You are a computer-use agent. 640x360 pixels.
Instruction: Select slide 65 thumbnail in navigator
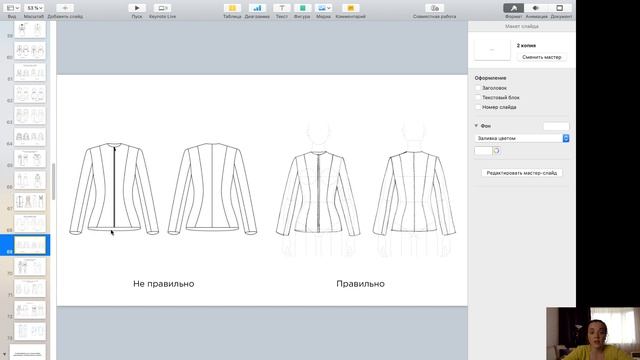click(x=30, y=159)
